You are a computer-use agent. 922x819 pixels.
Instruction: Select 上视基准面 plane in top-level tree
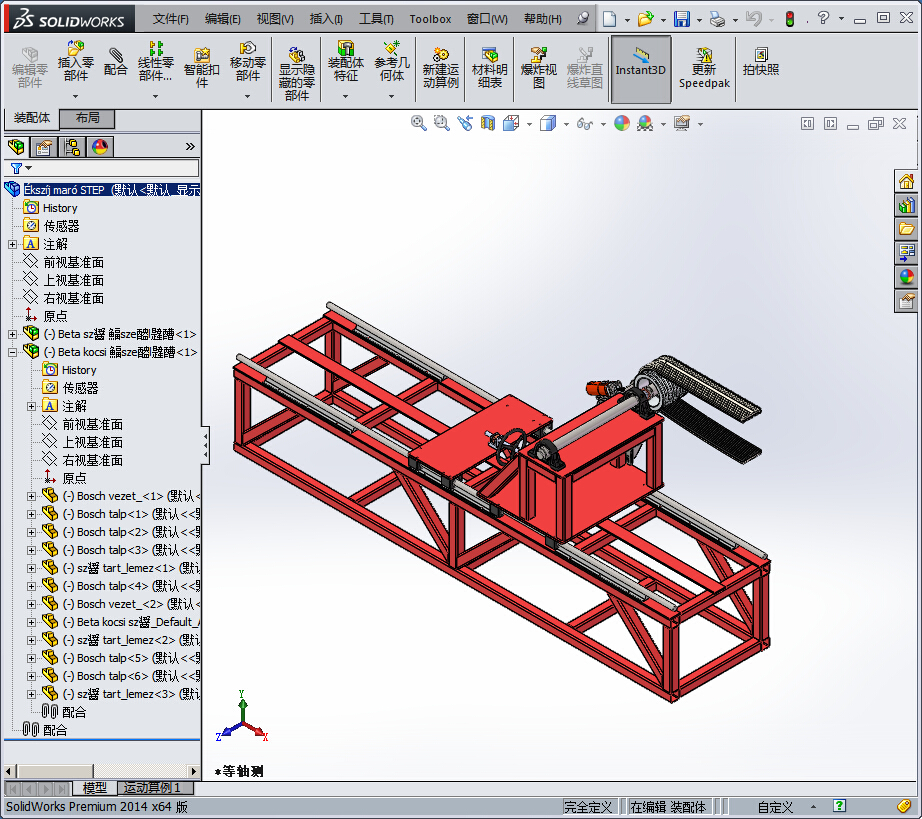click(x=73, y=280)
